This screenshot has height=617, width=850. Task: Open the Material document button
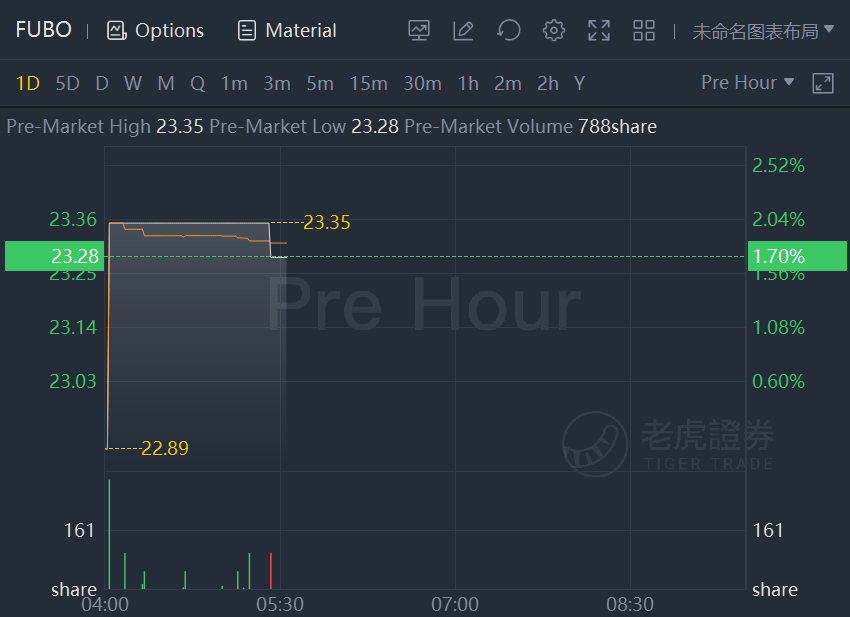[x=287, y=30]
